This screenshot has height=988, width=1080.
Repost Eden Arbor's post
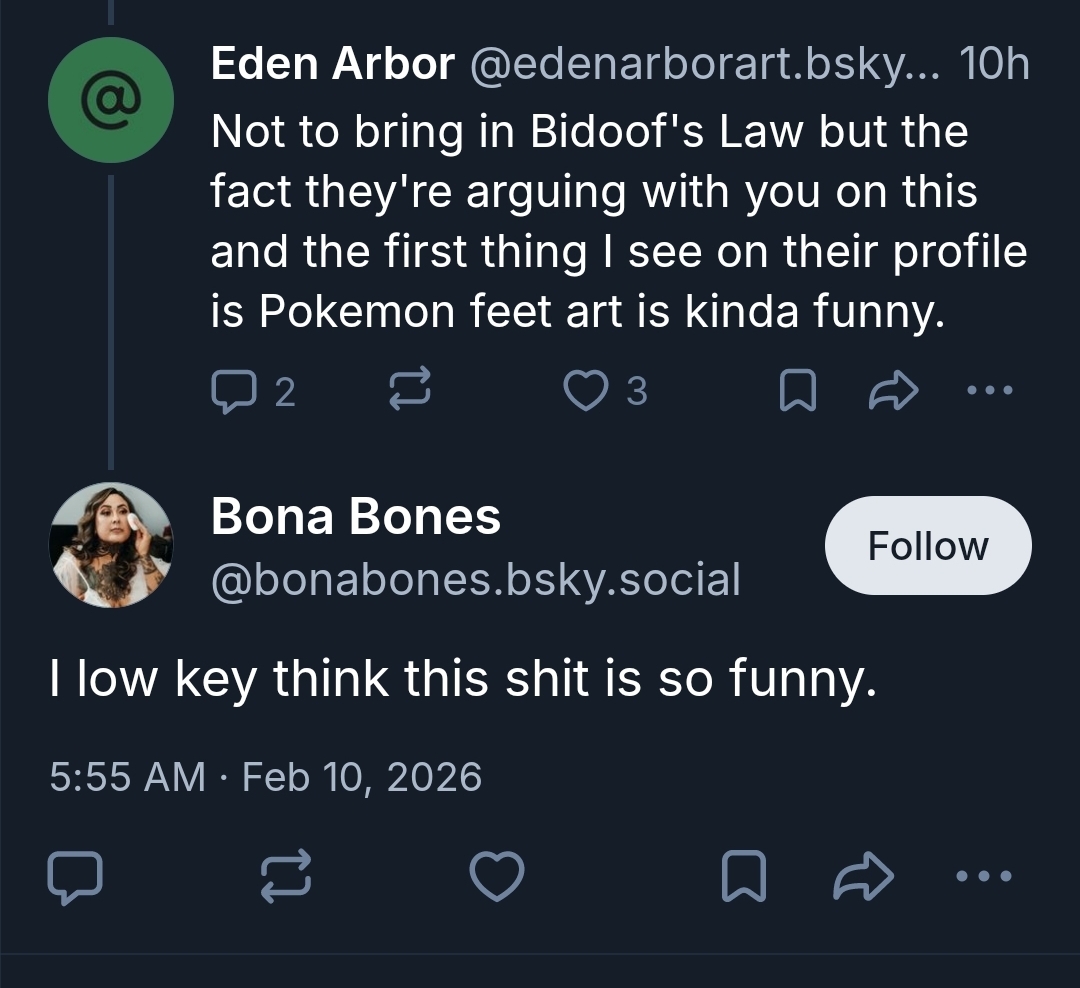(x=408, y=392)
